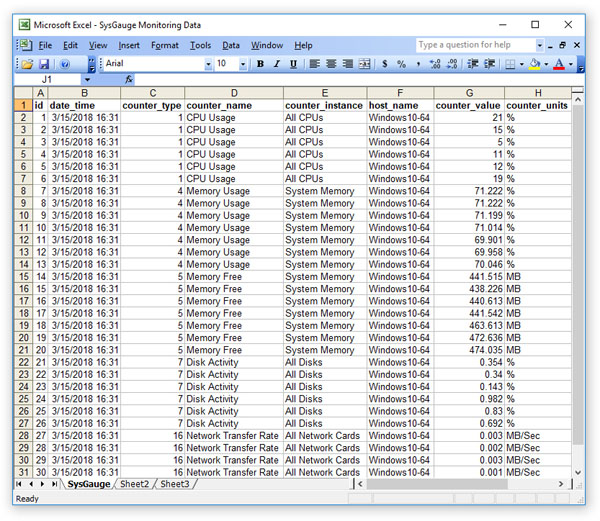Open borders dropdown arrow
This screenshot has height=521, width=600.
[521, 64]
